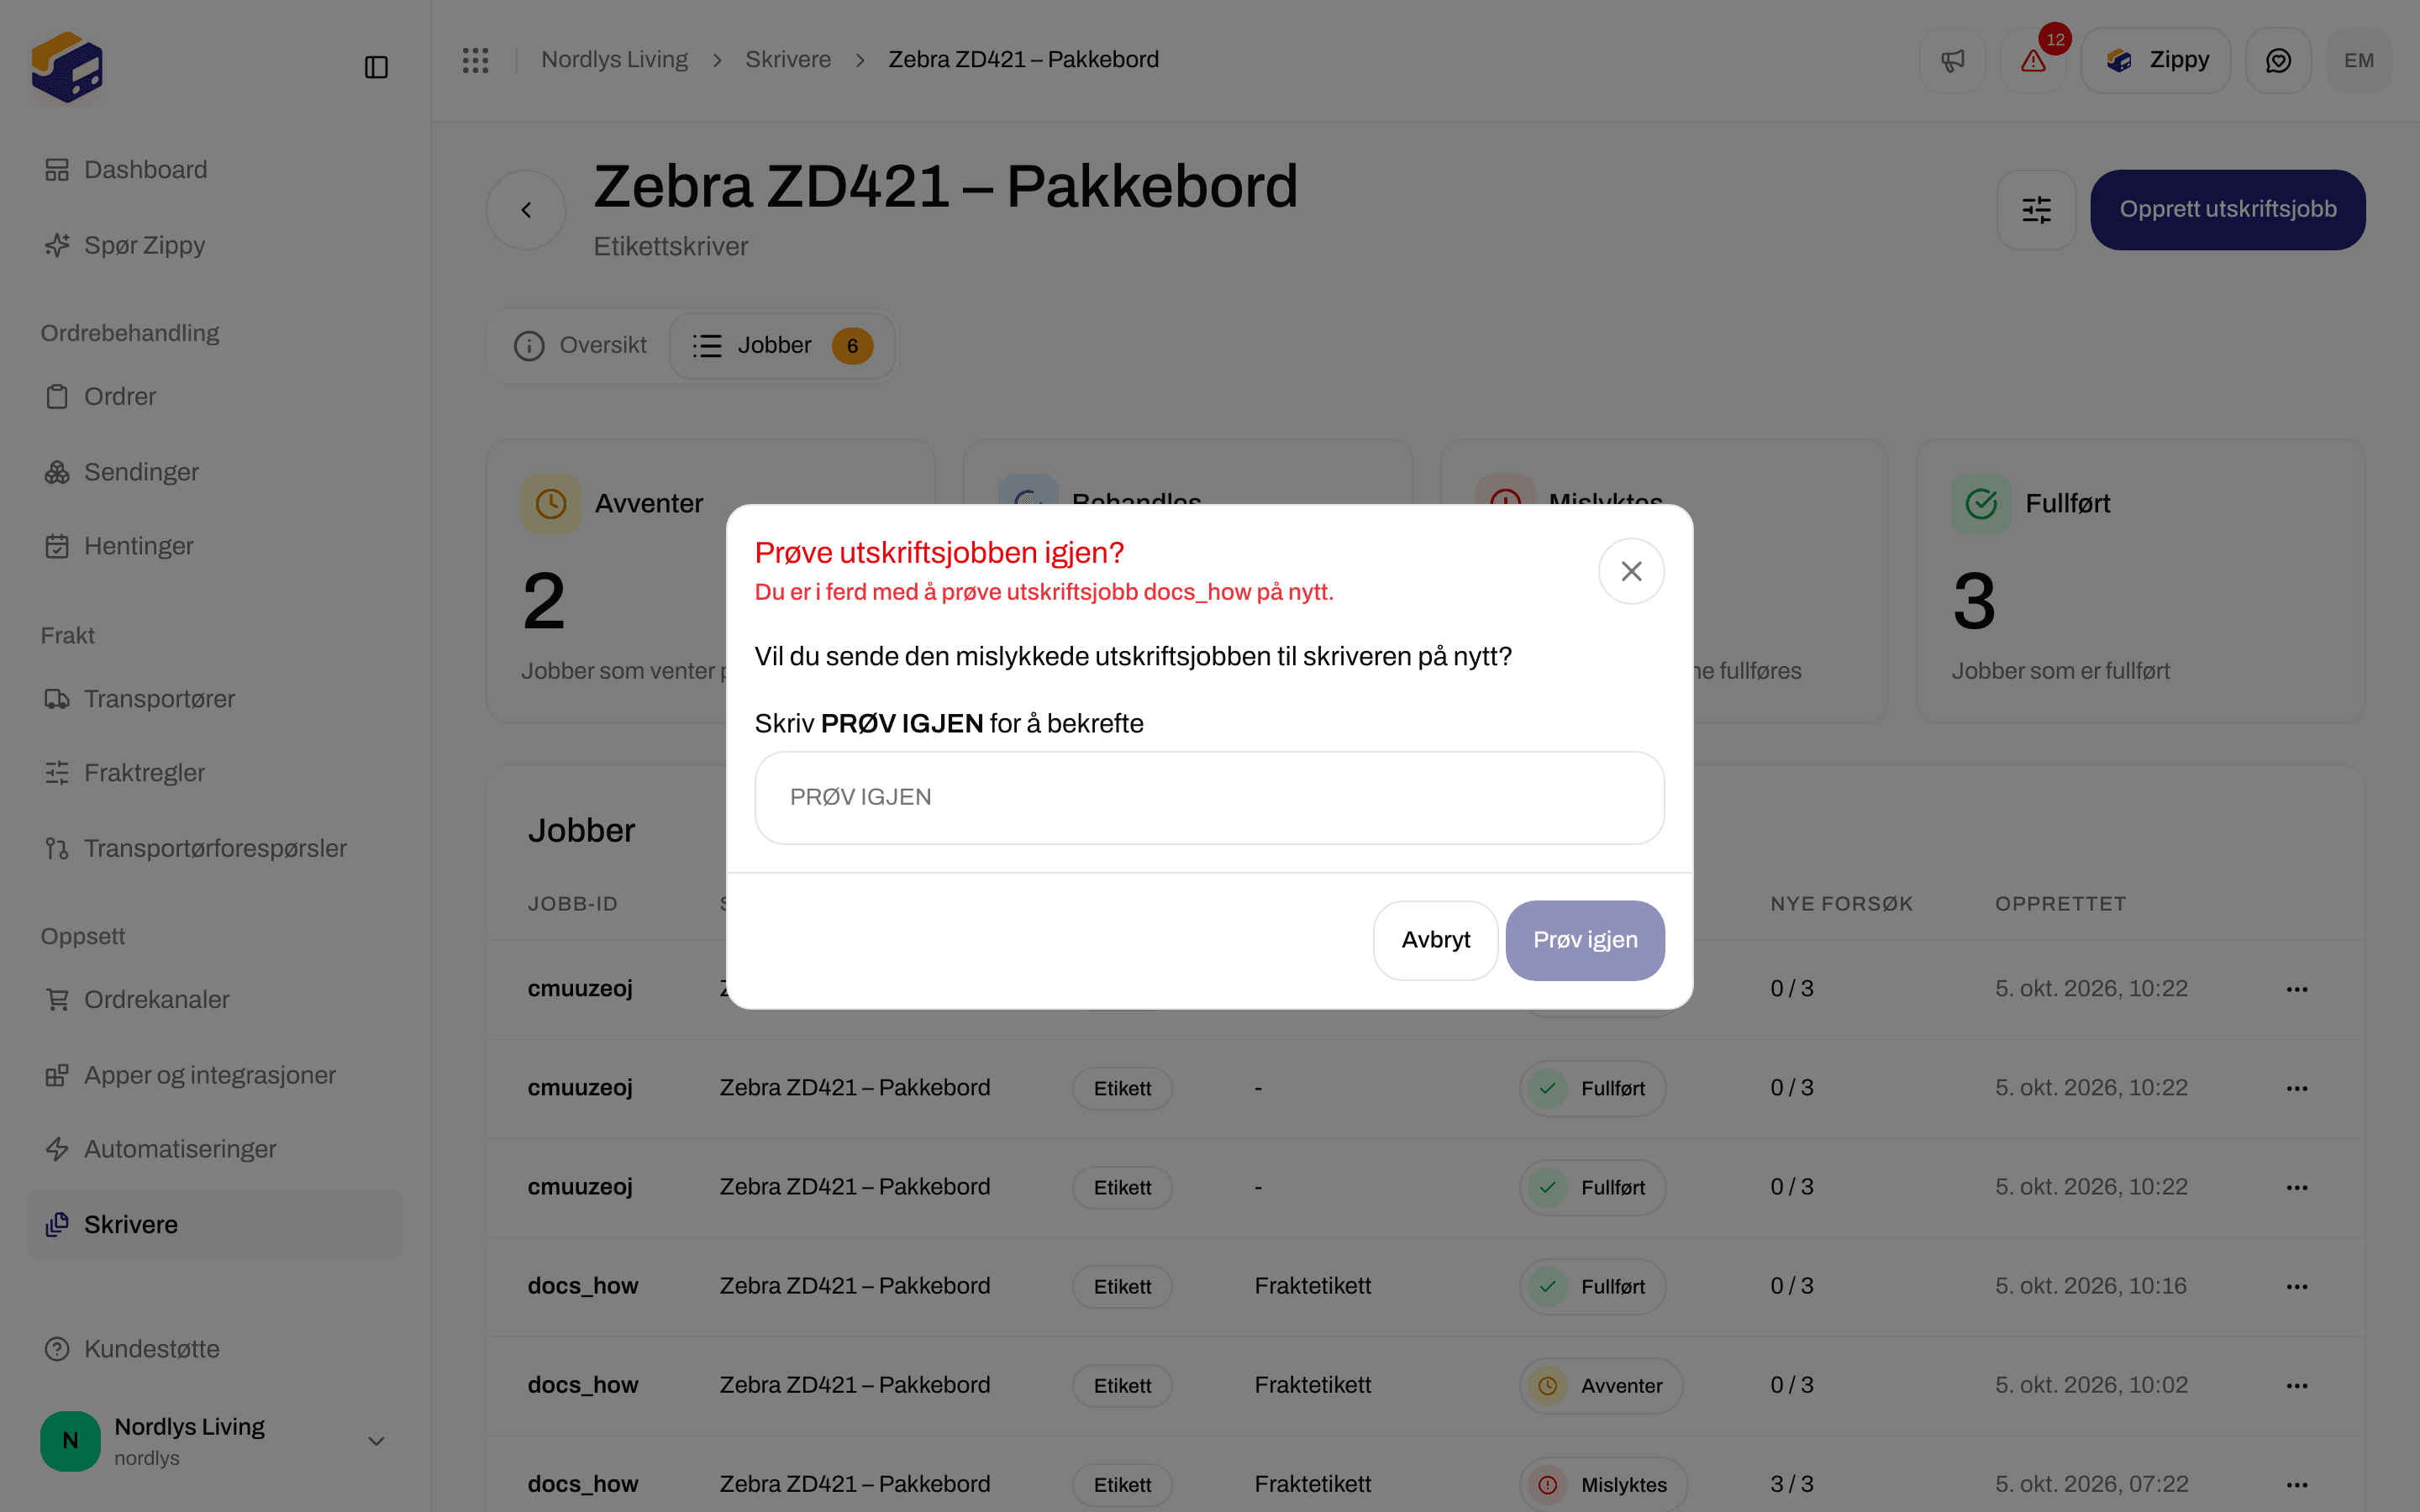Open Skrivere in the breadcrumb
Image resolution: width=2420 pixels, height=1512 pixels.
[788, 60]
